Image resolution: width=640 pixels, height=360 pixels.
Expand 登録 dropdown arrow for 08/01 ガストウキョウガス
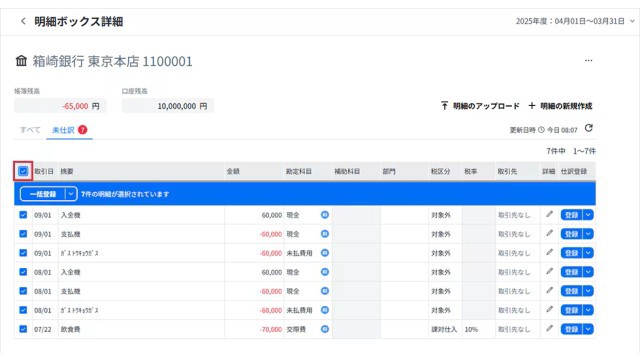click(x=588, y=310)
